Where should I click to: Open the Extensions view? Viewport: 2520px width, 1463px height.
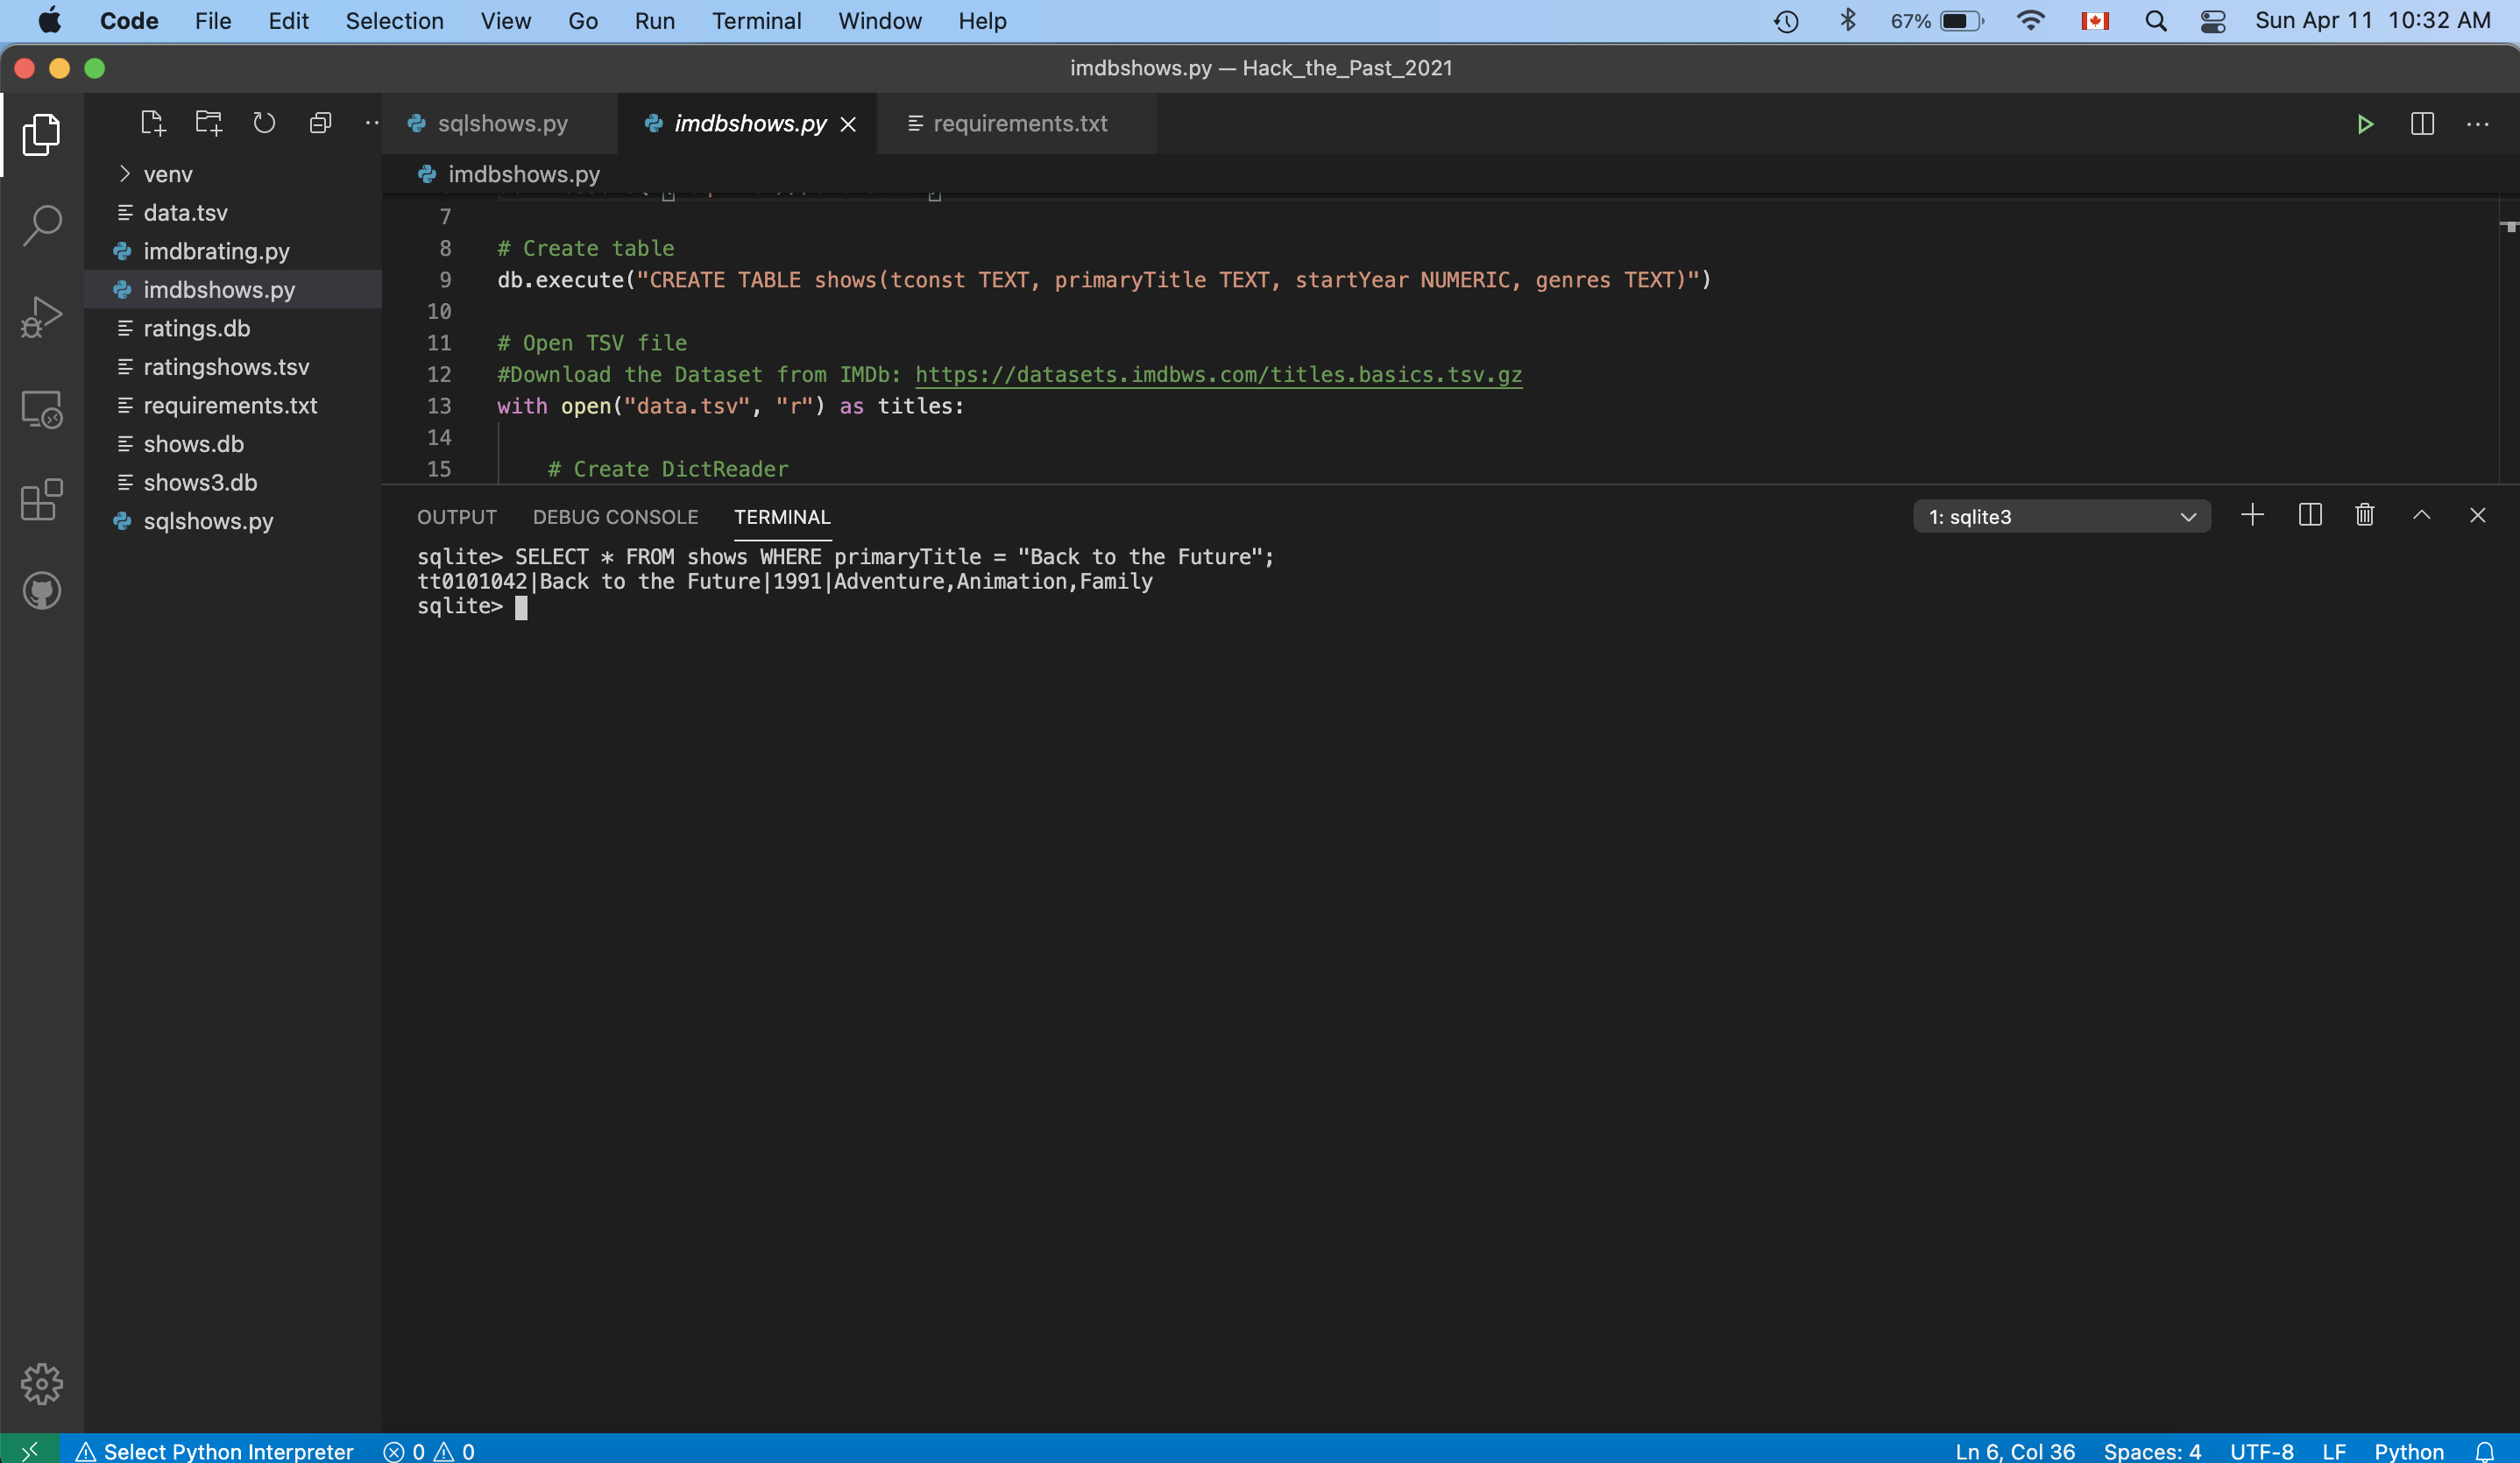point(41,500)
